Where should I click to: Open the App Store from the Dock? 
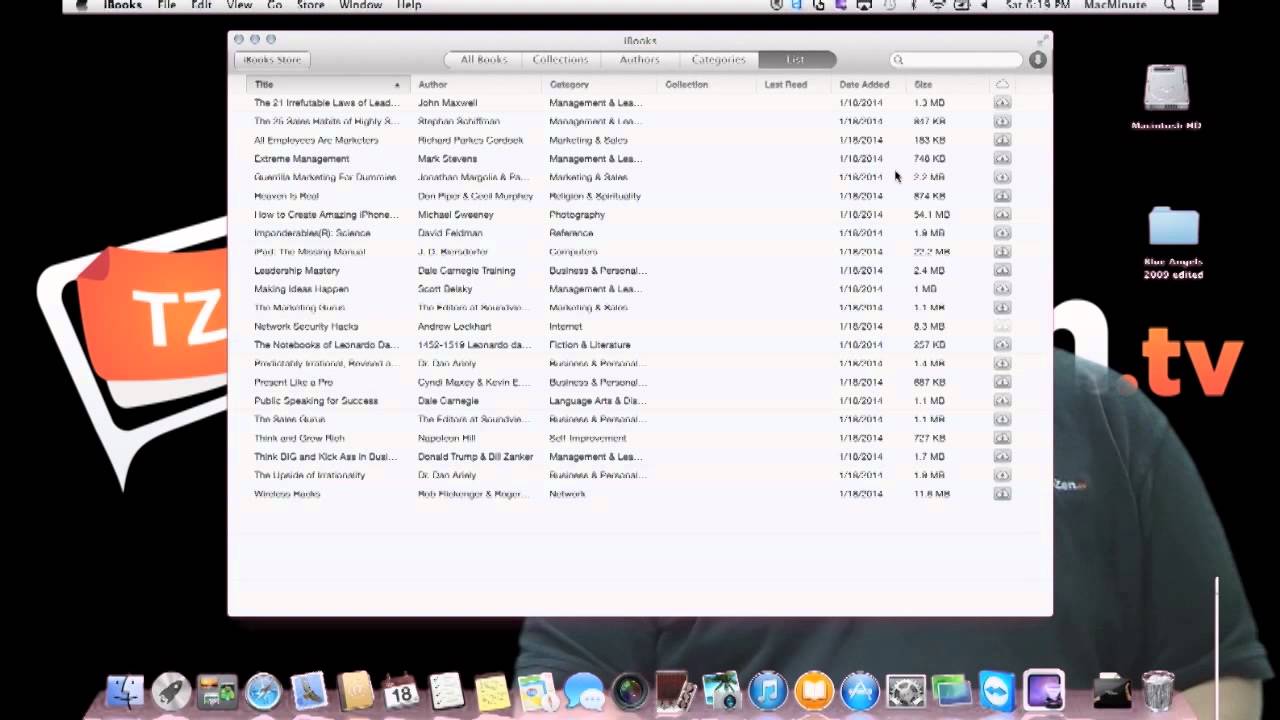[x=859, y=690]
